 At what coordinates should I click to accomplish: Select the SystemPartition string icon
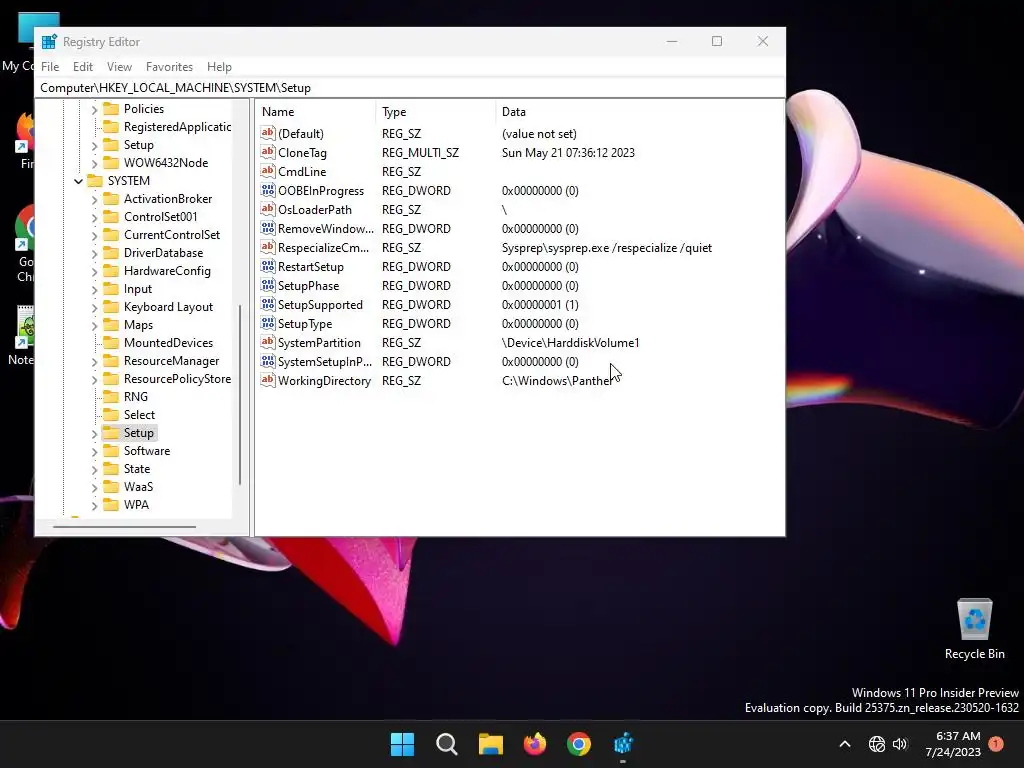pos(268,342)
